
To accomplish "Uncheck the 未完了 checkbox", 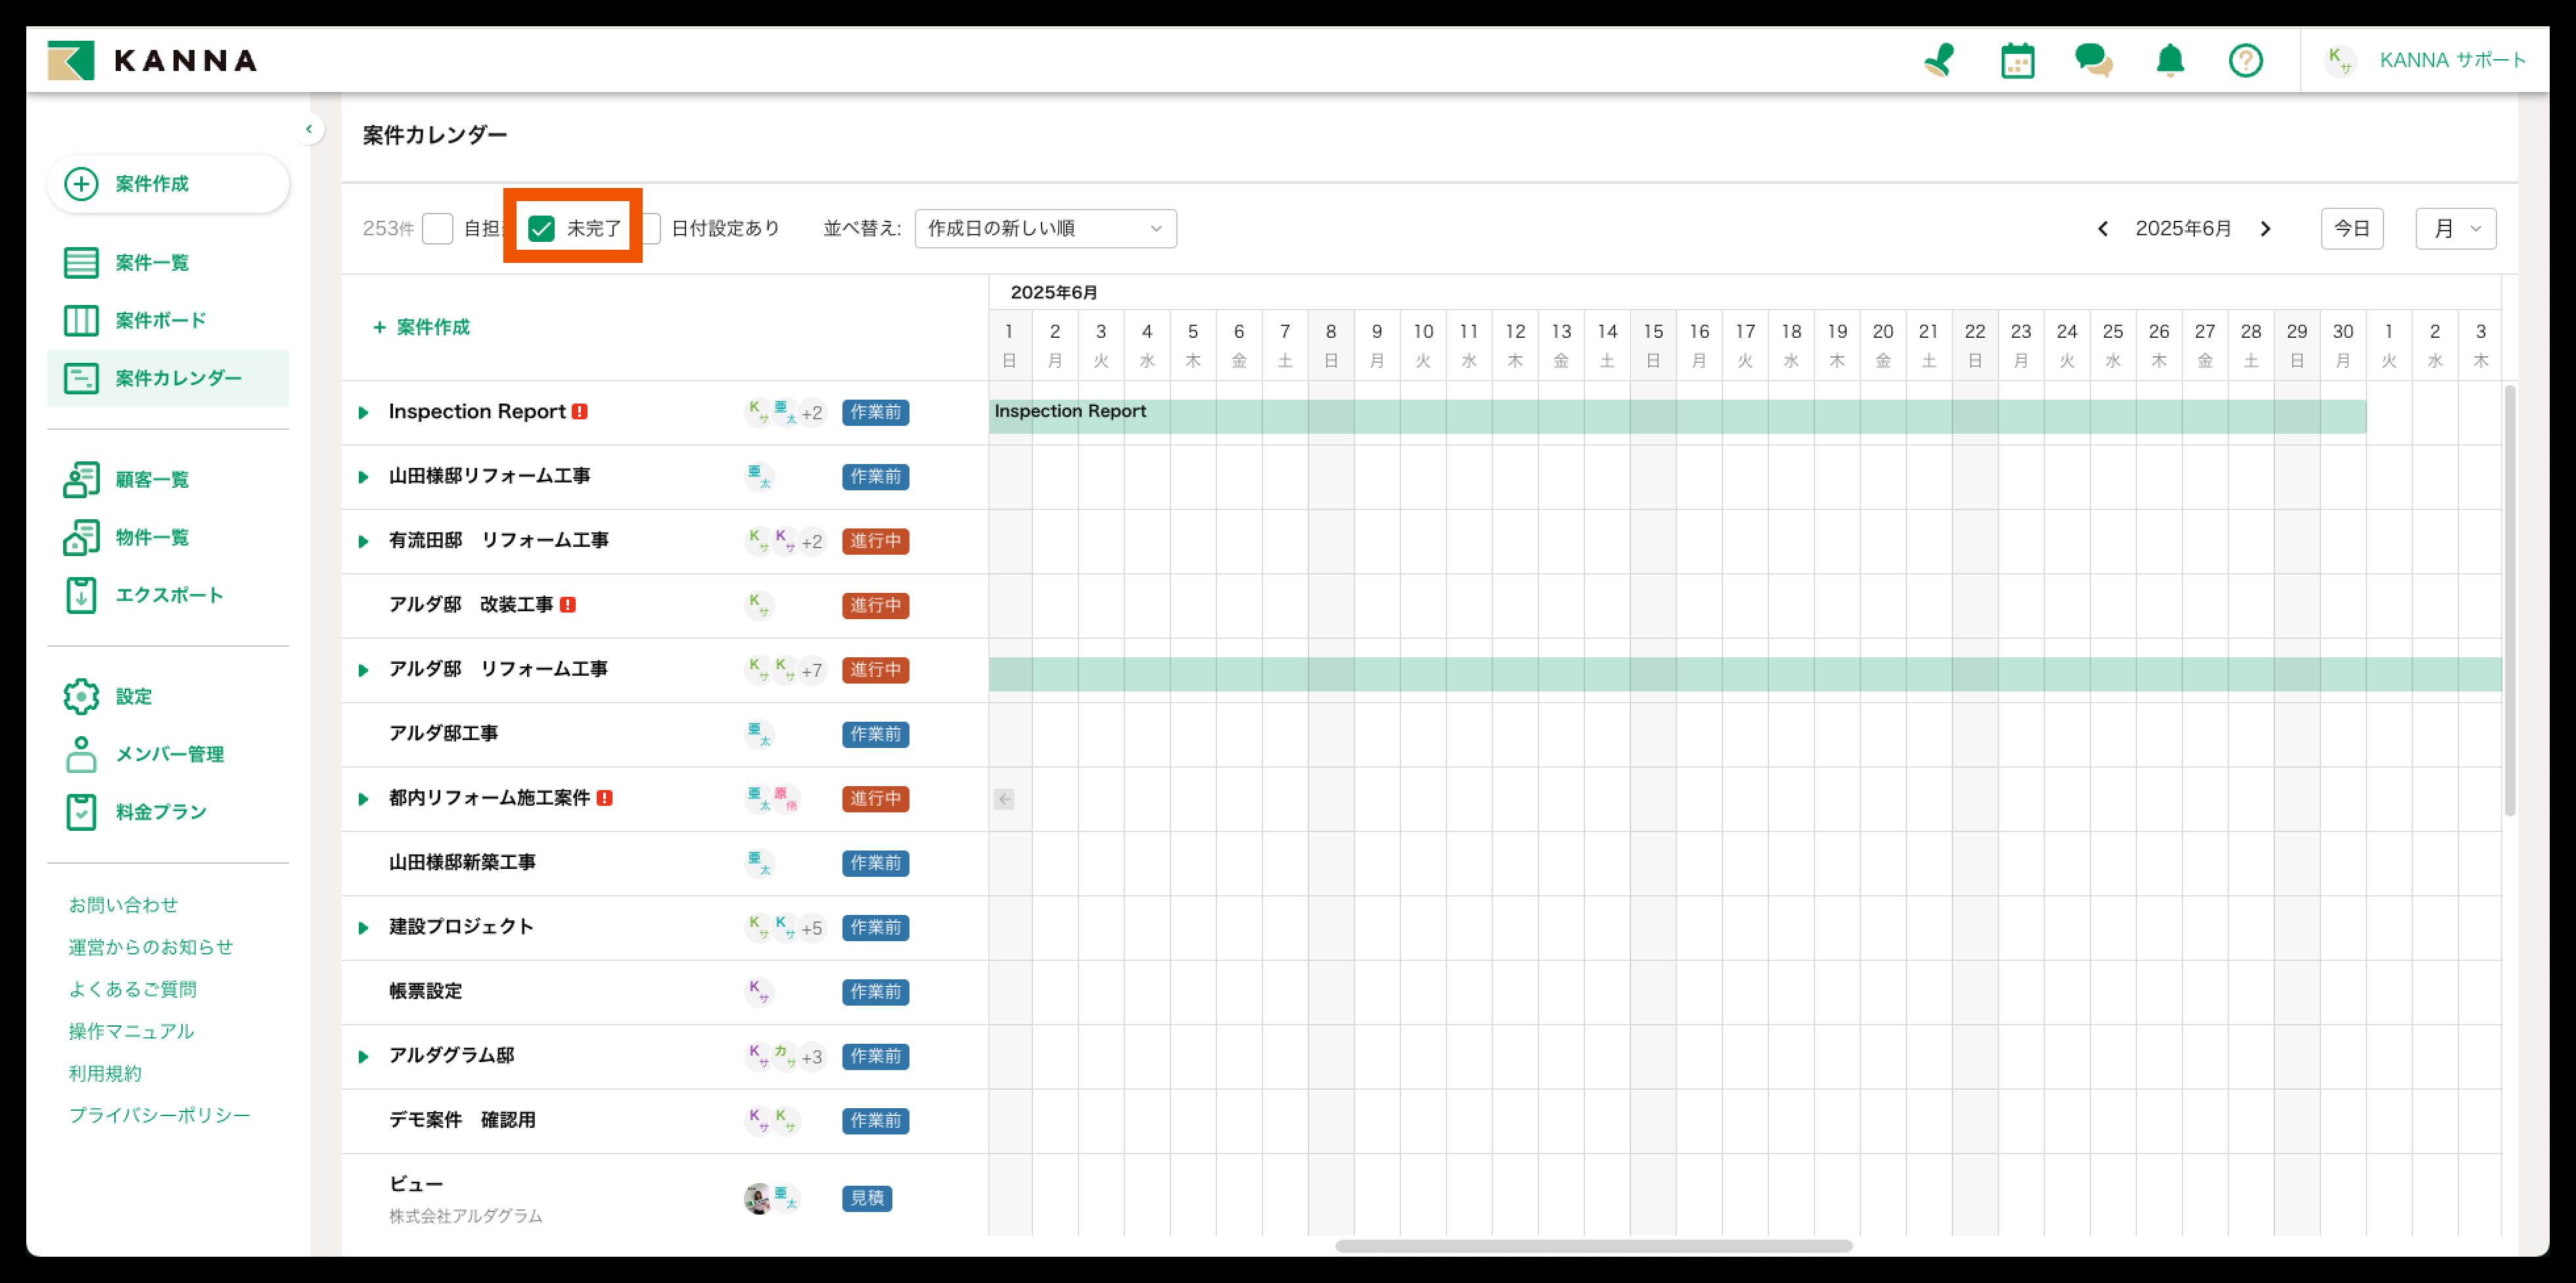I will pos(541,229).
